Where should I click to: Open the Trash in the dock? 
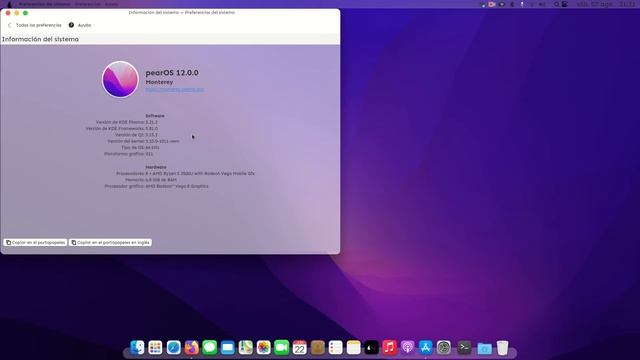[502, 347]
